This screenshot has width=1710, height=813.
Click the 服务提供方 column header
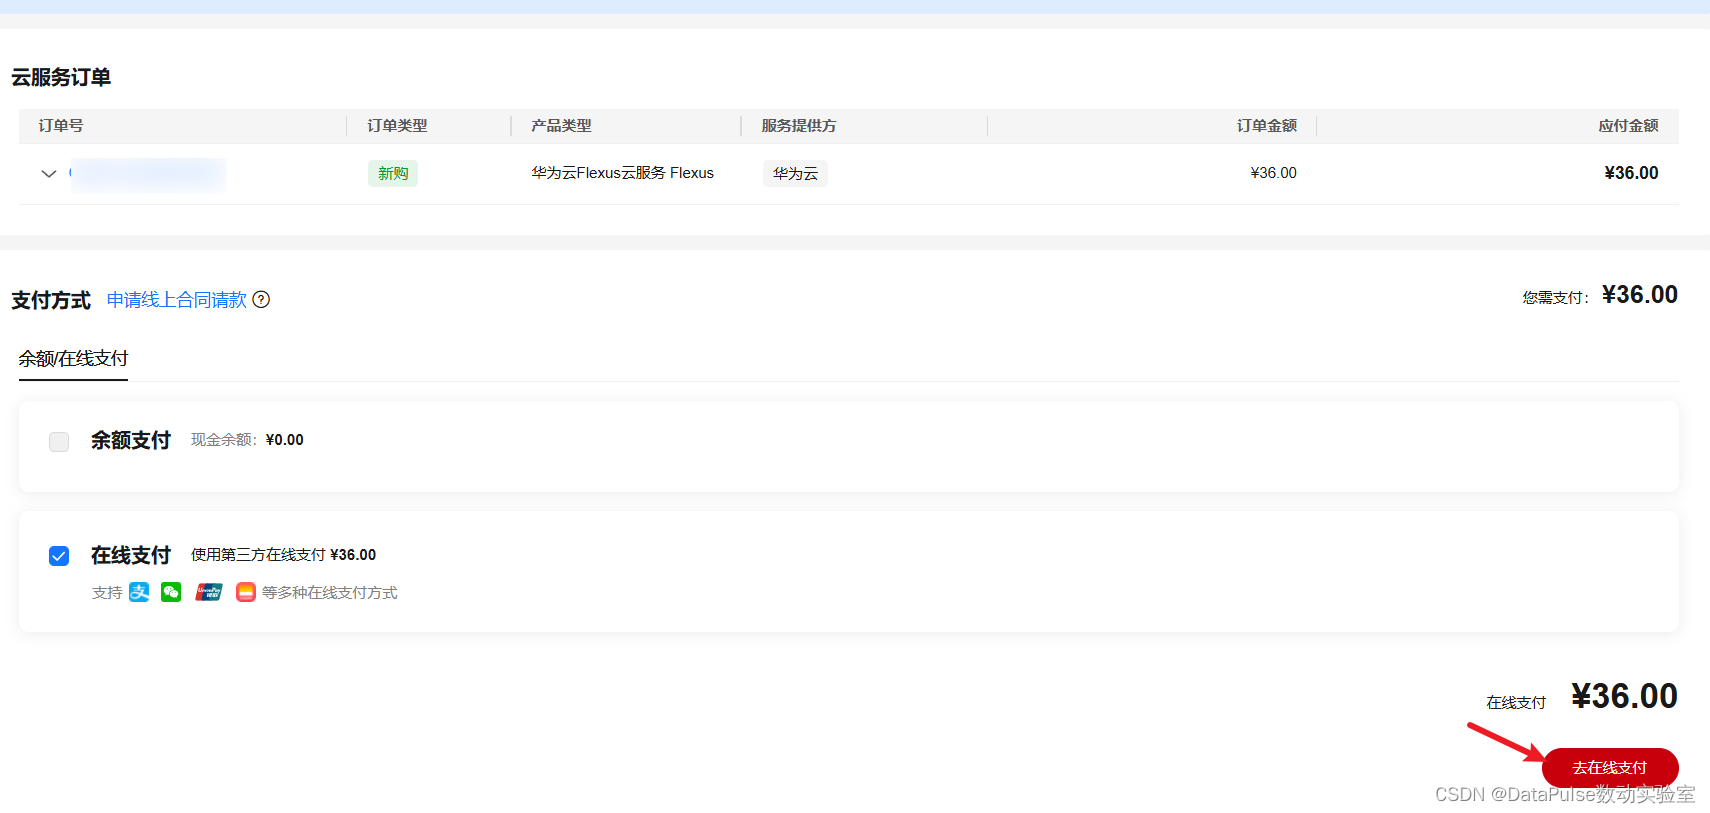tap(799, 125)
